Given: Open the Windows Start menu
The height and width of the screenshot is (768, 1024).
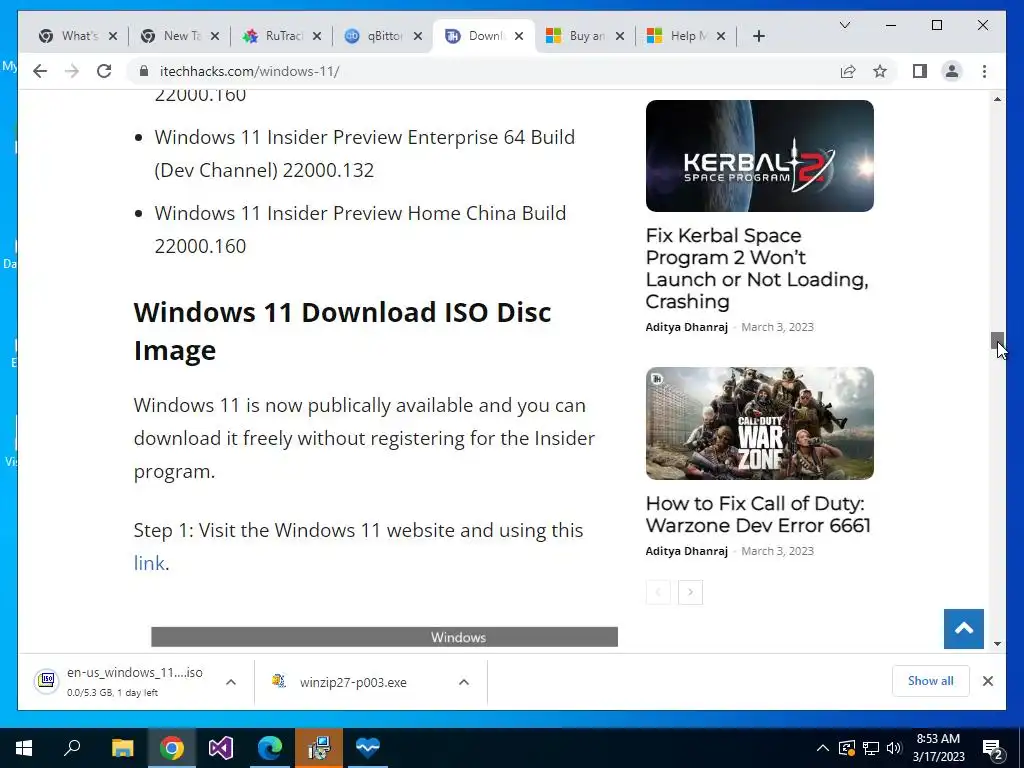Looking at the screenshot, I should [x=24, y=748].
